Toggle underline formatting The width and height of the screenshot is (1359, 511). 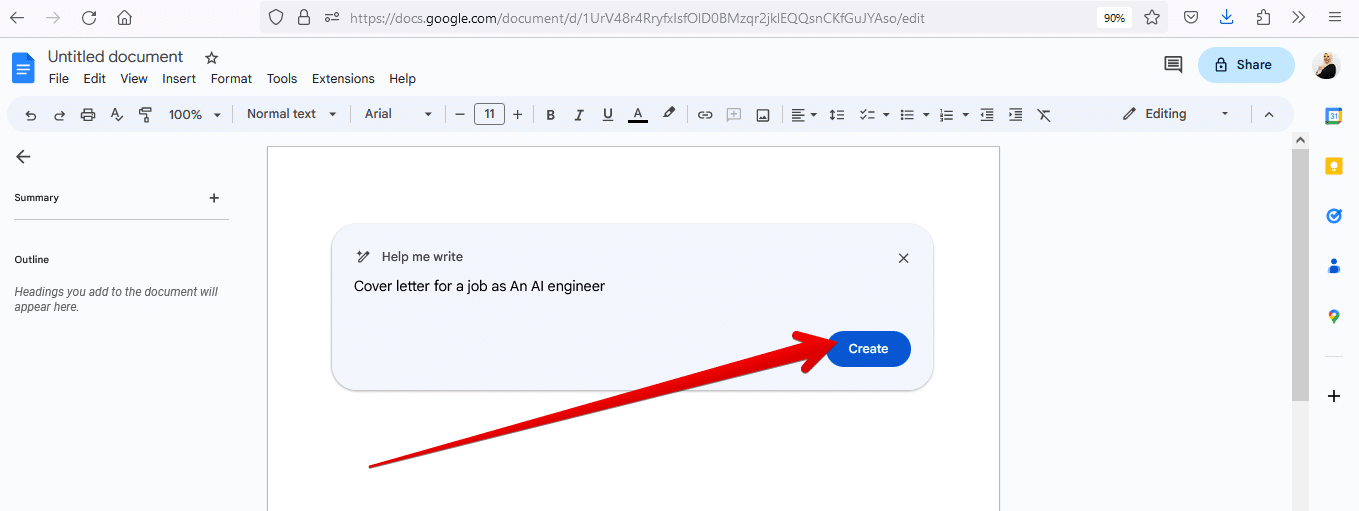608,115
